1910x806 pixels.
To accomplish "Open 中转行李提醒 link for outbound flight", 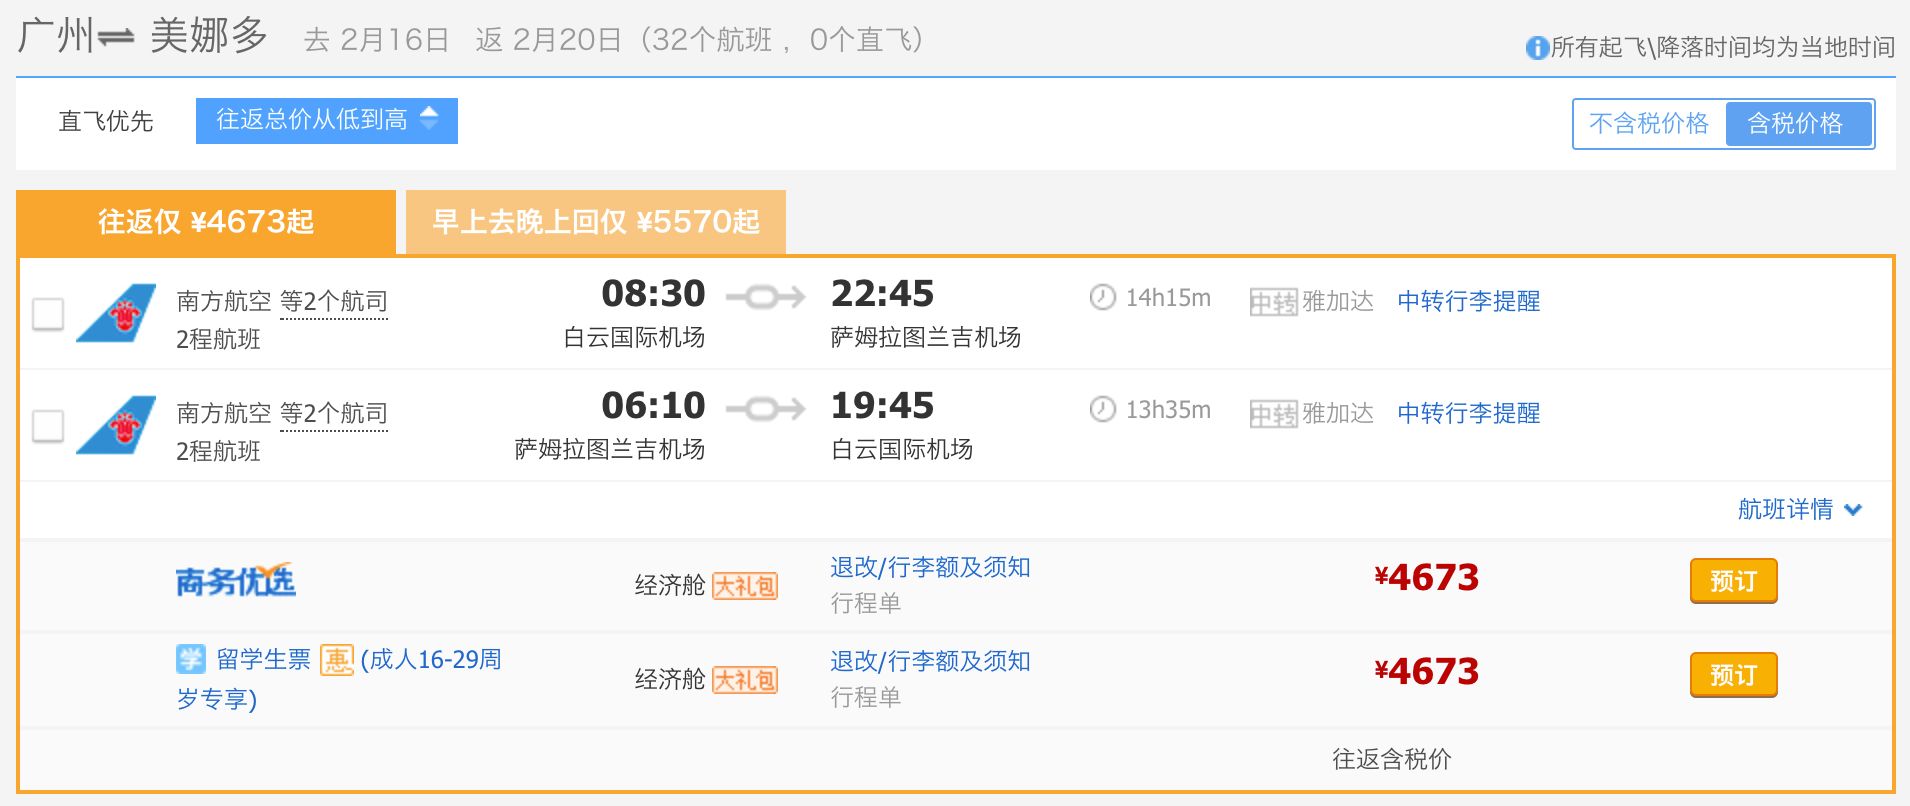I will click(1468, 301).
